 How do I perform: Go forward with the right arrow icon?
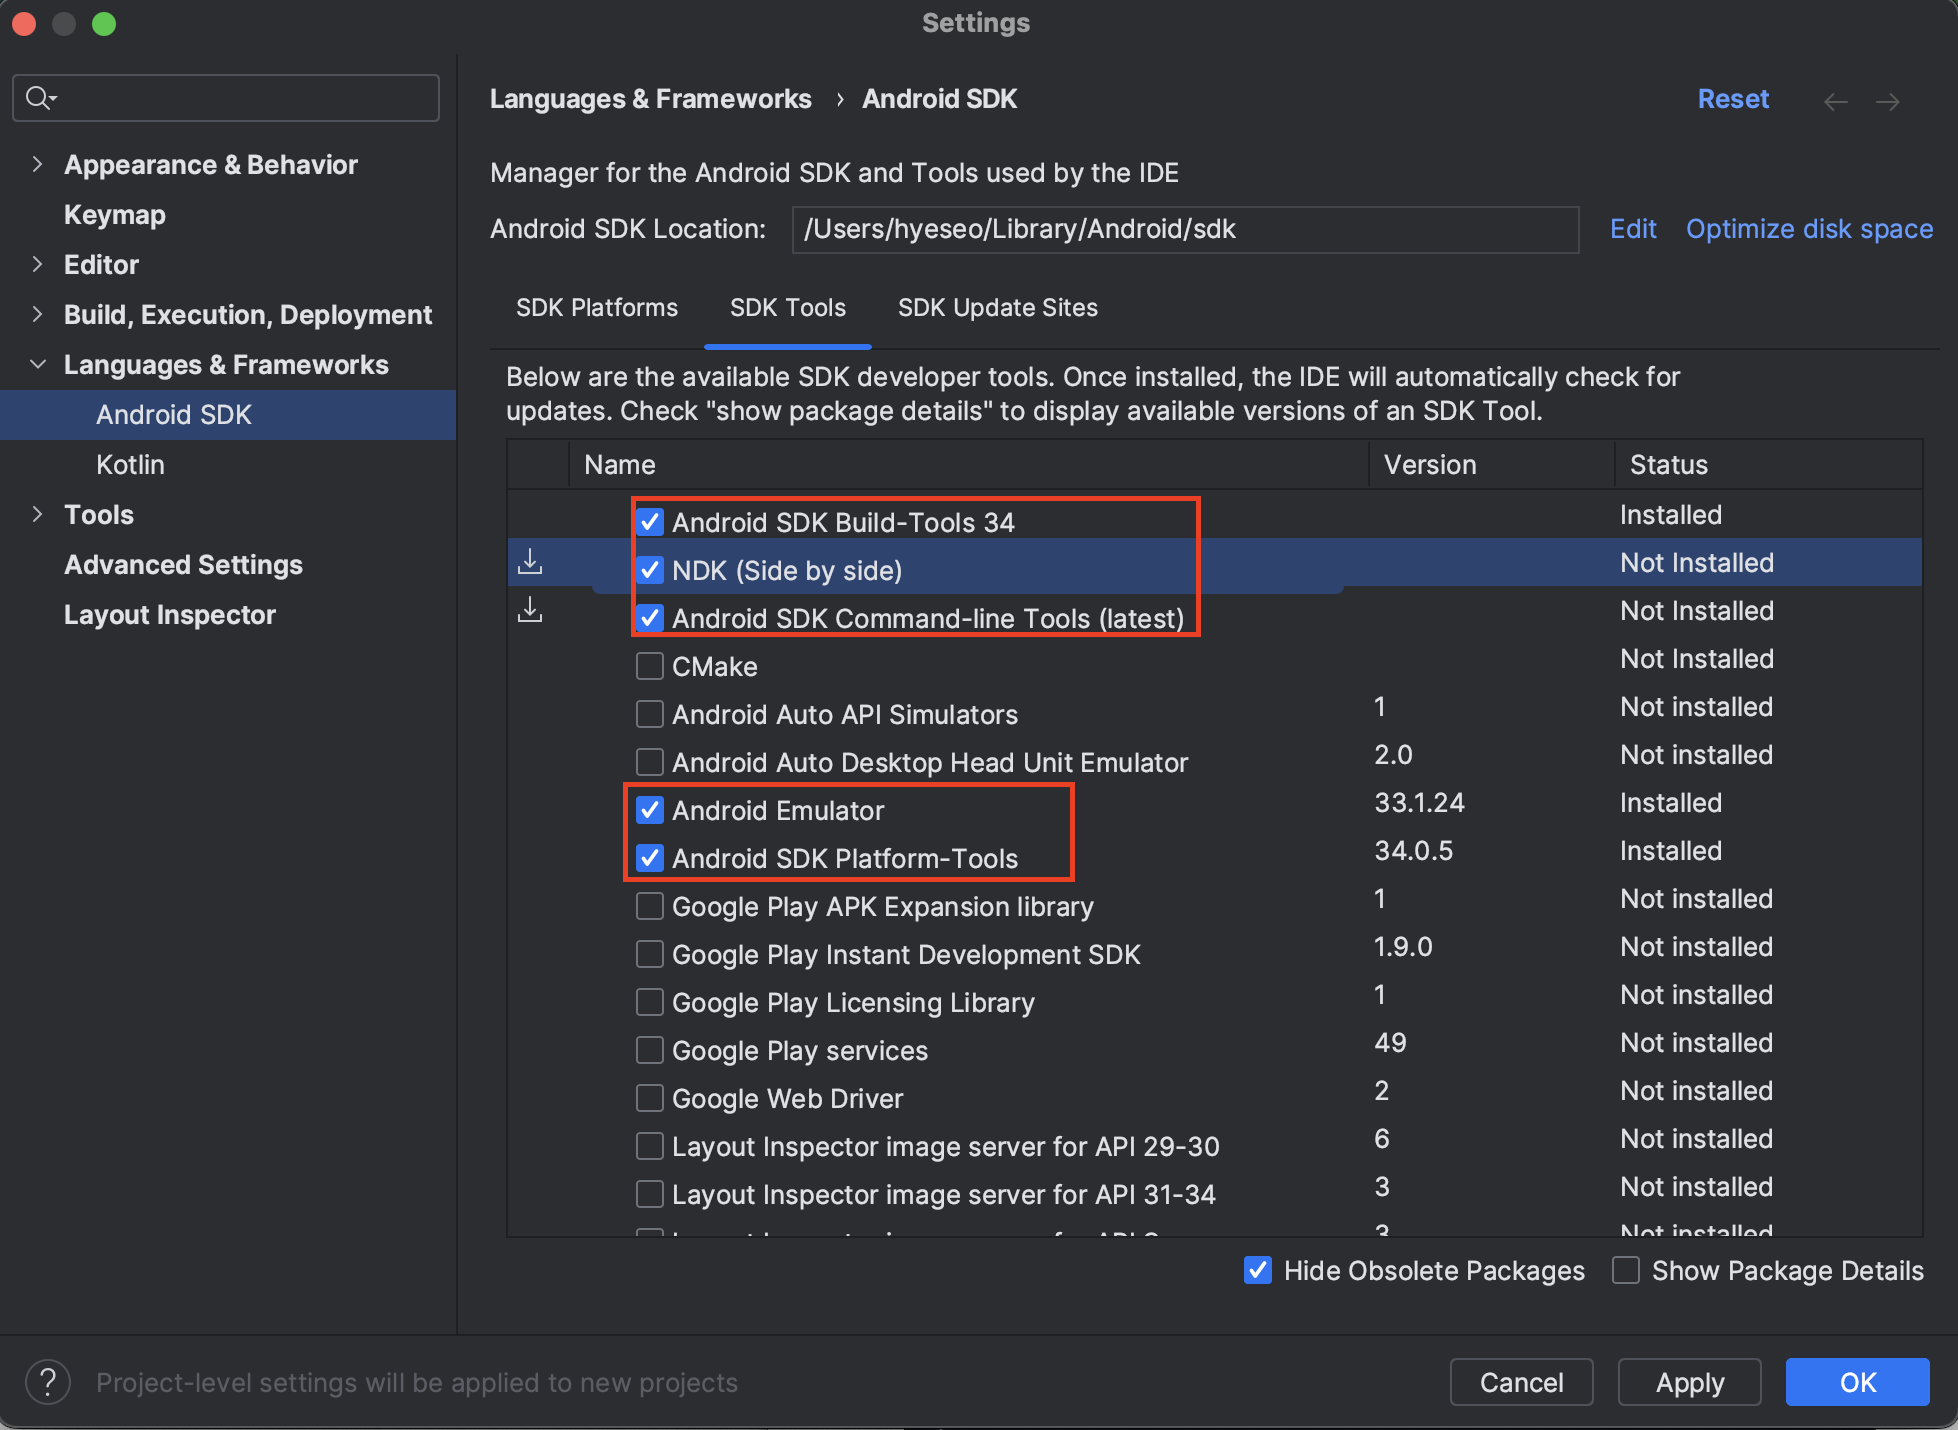(1887, 101)
